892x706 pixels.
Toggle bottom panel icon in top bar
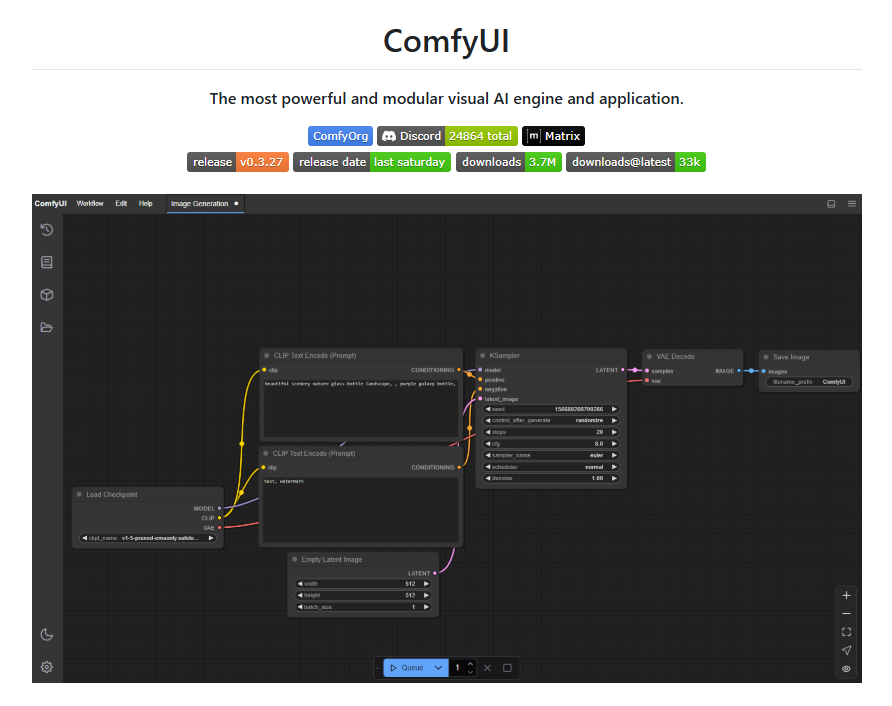(x=831, y=204)
